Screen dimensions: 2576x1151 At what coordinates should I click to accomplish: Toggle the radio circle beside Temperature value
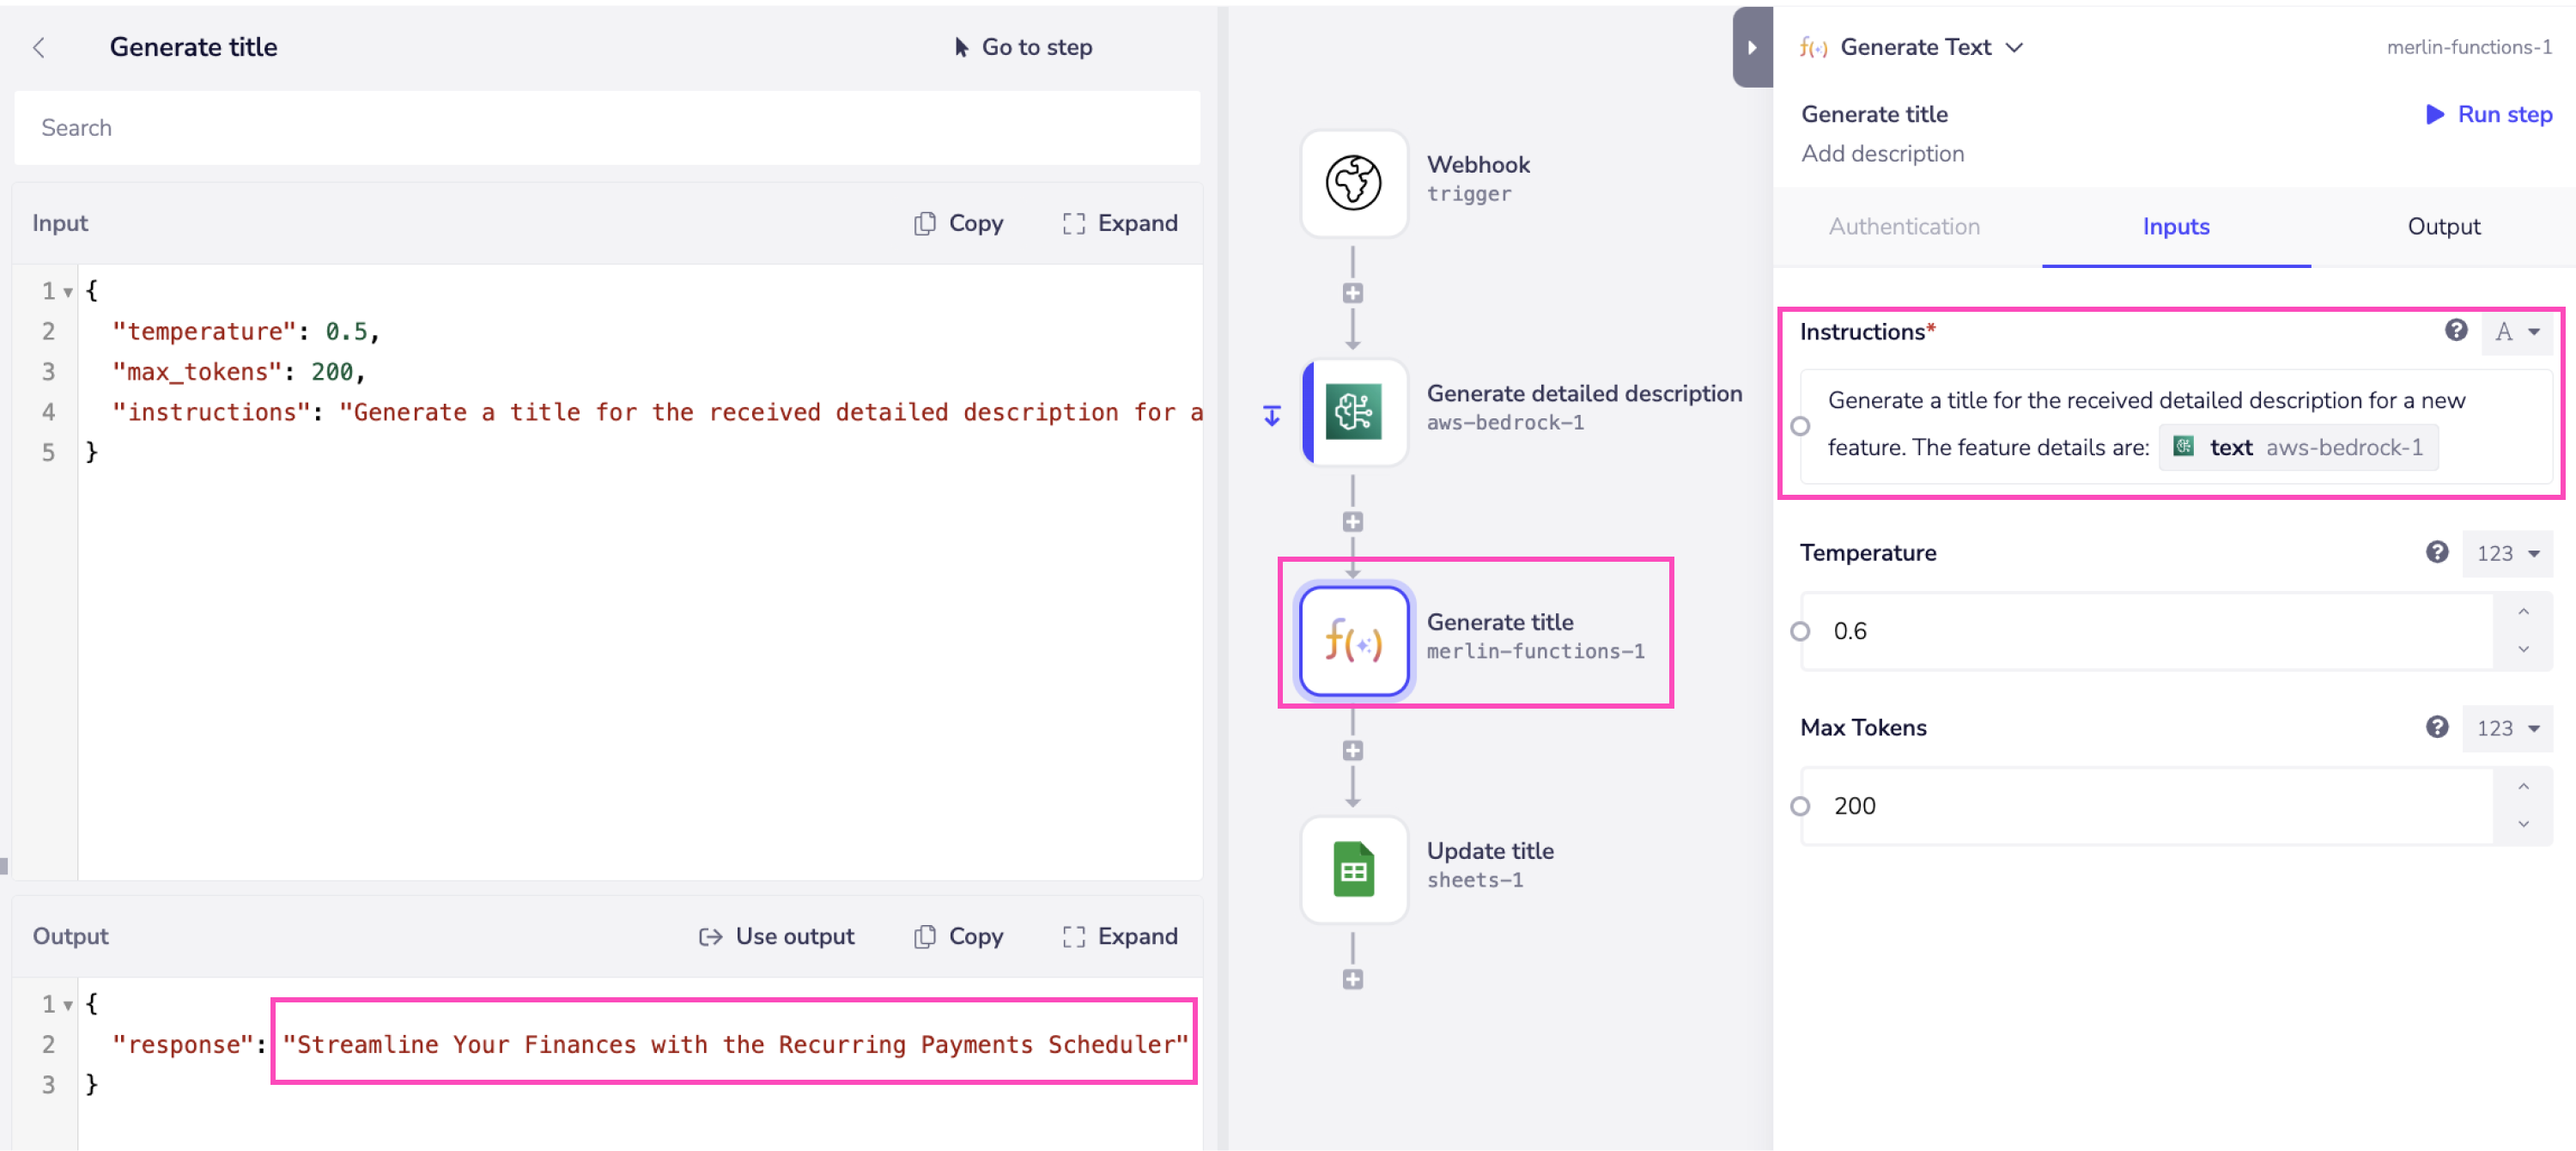[1800, 631]
